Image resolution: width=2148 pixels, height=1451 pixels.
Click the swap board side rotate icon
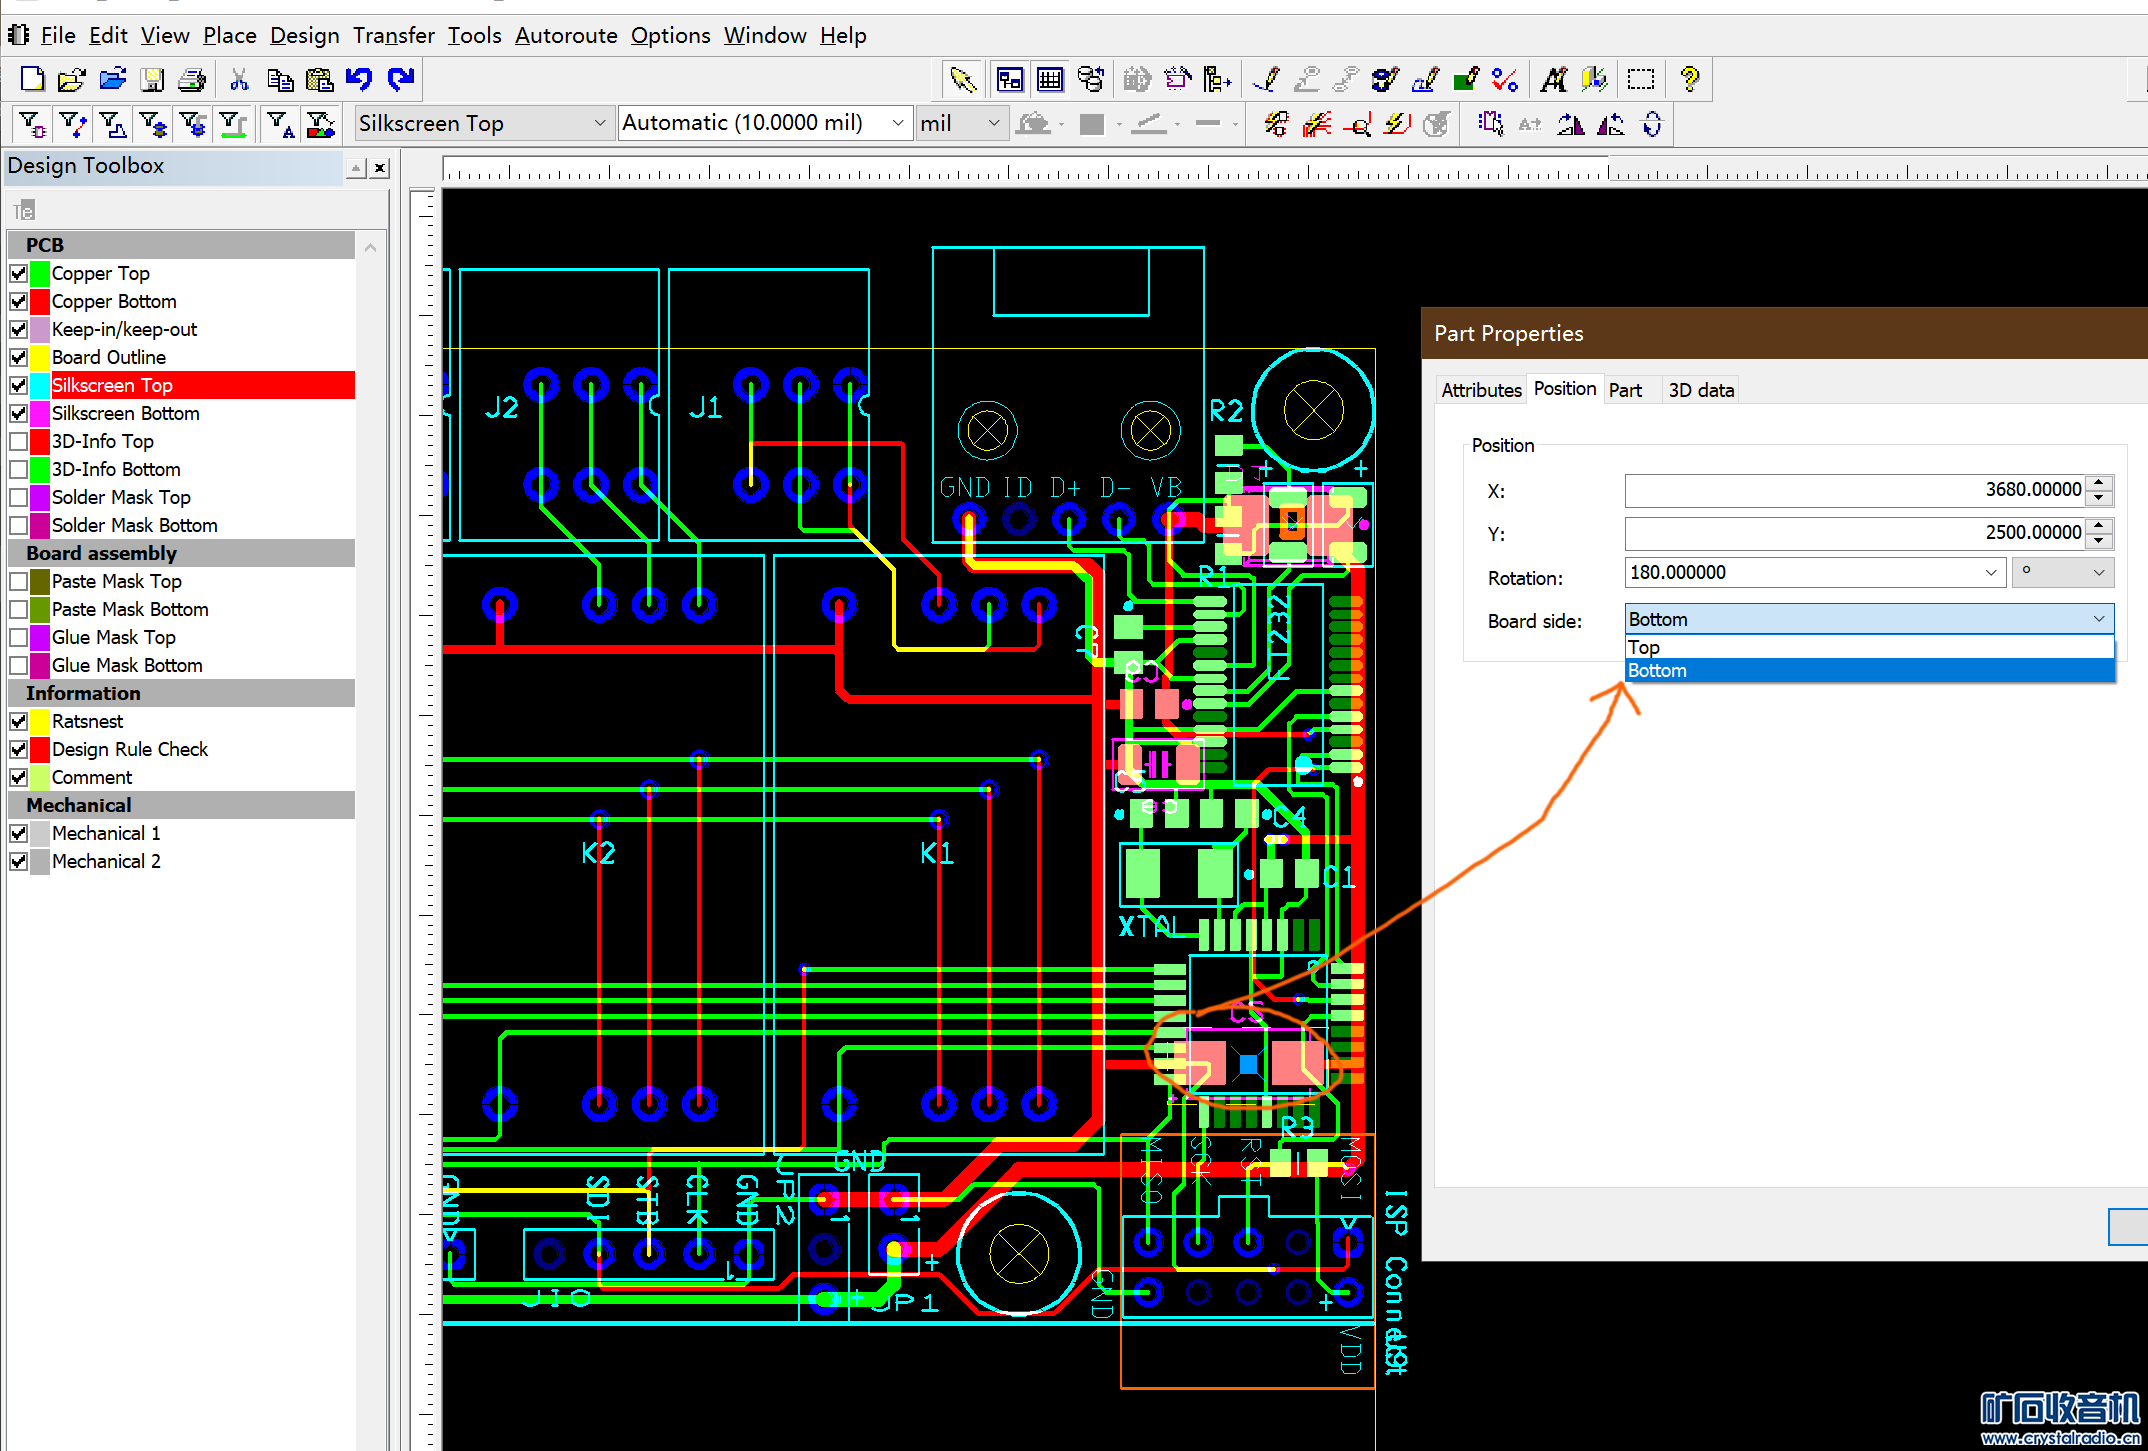point(1652,124)
